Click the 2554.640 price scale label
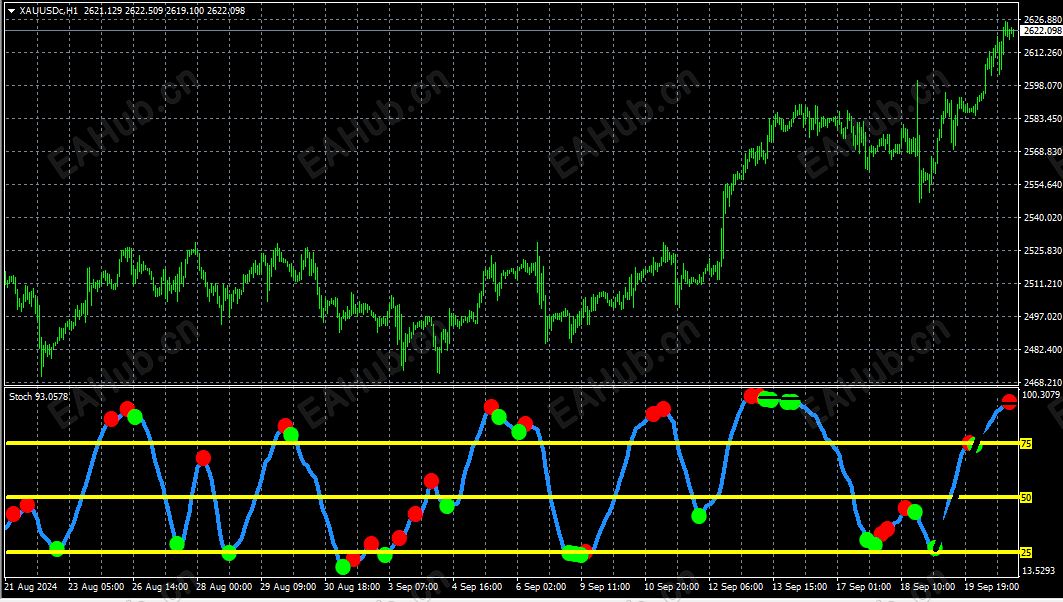1063x602 pixels. pos(1043,184)
